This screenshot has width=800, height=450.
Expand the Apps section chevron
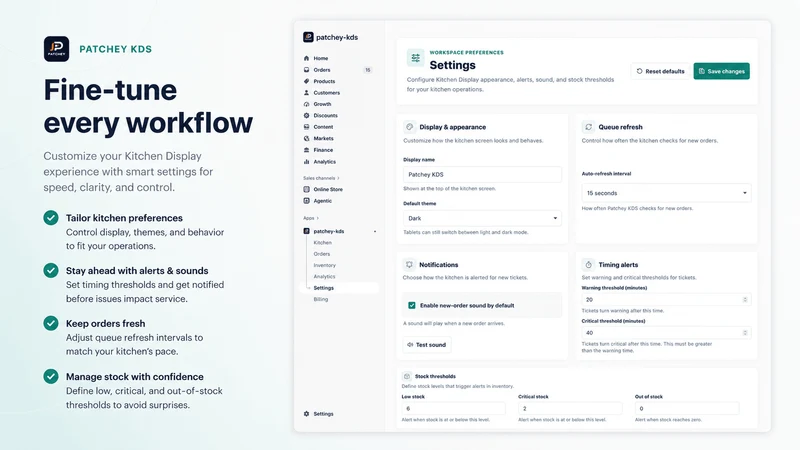point(318,218)
